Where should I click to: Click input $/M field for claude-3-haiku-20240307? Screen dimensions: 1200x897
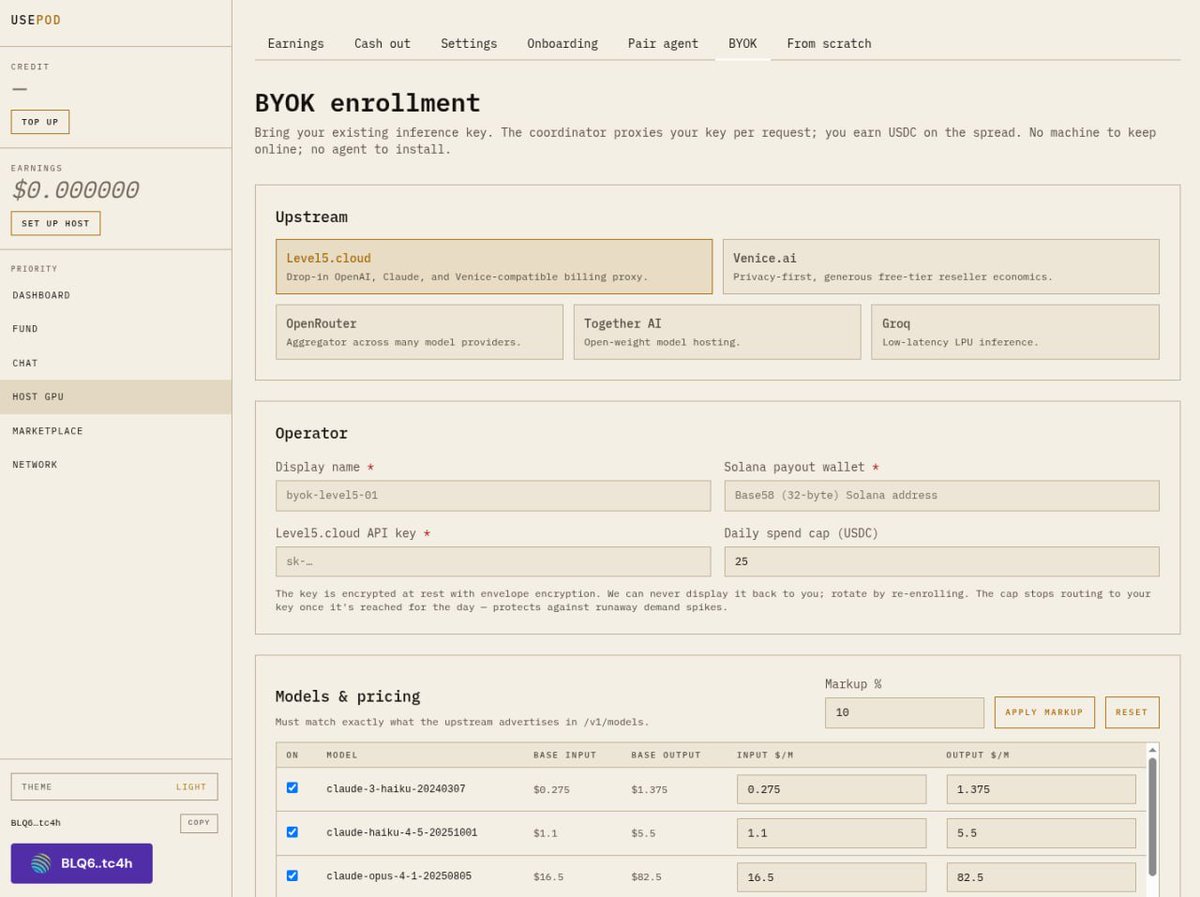tap(832, 789)
